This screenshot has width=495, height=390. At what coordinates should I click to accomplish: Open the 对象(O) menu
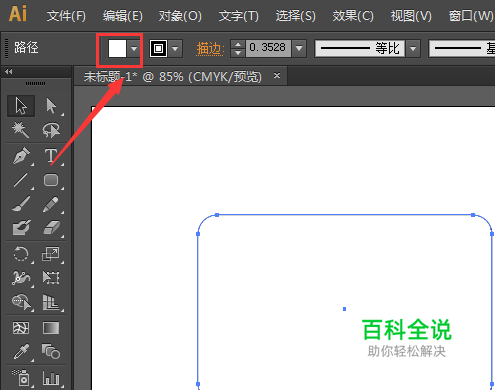click(180, 16)
